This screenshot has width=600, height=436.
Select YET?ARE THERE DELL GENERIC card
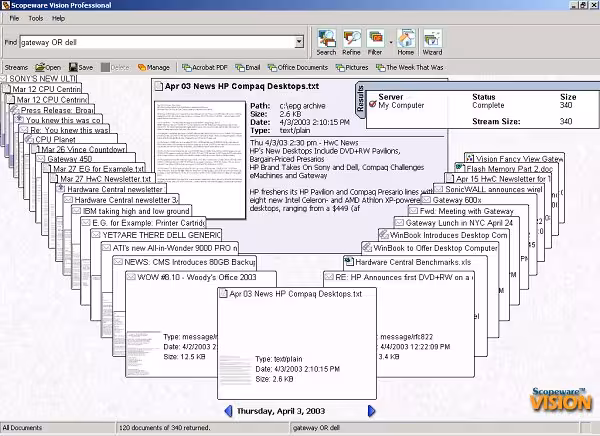click(156, 235)
